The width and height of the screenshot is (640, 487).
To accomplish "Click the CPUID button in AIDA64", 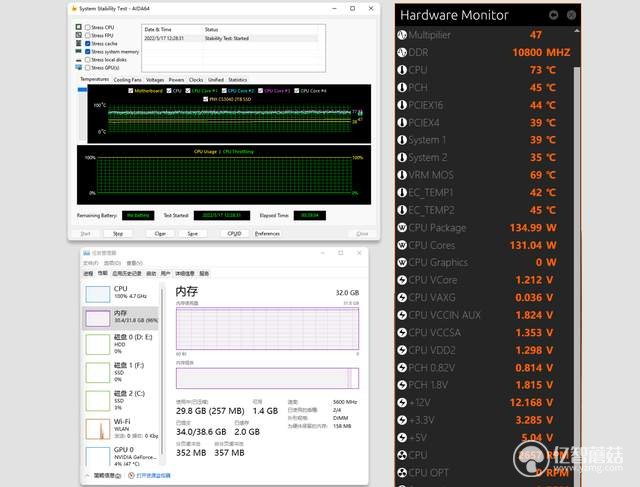I will click(x=234, y=233).
